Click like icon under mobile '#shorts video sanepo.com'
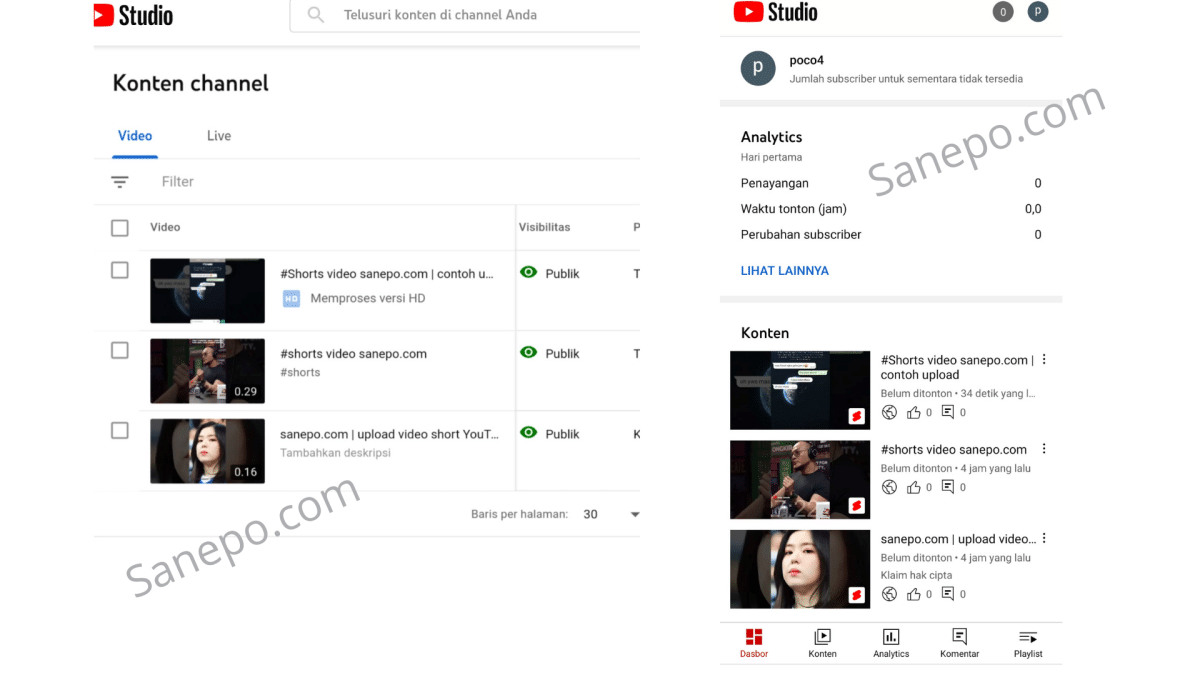This screenshot has height=675, width=1200. pos(914,487)
